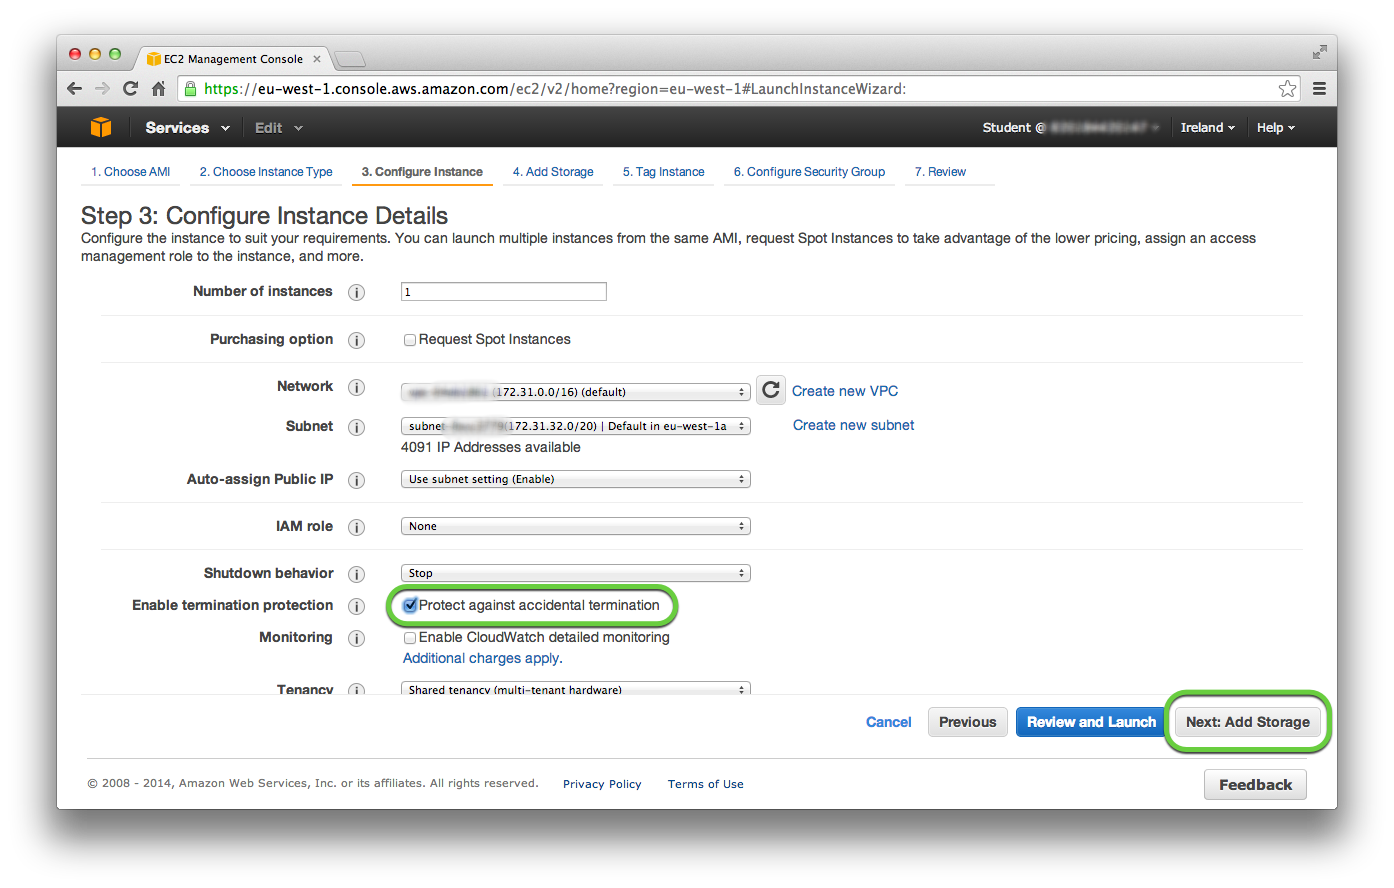Image resolution: width=1394 pixels, height=888 pixels.
Task: Click Next: Add Storage button
Action: (x=1247, y=722)
